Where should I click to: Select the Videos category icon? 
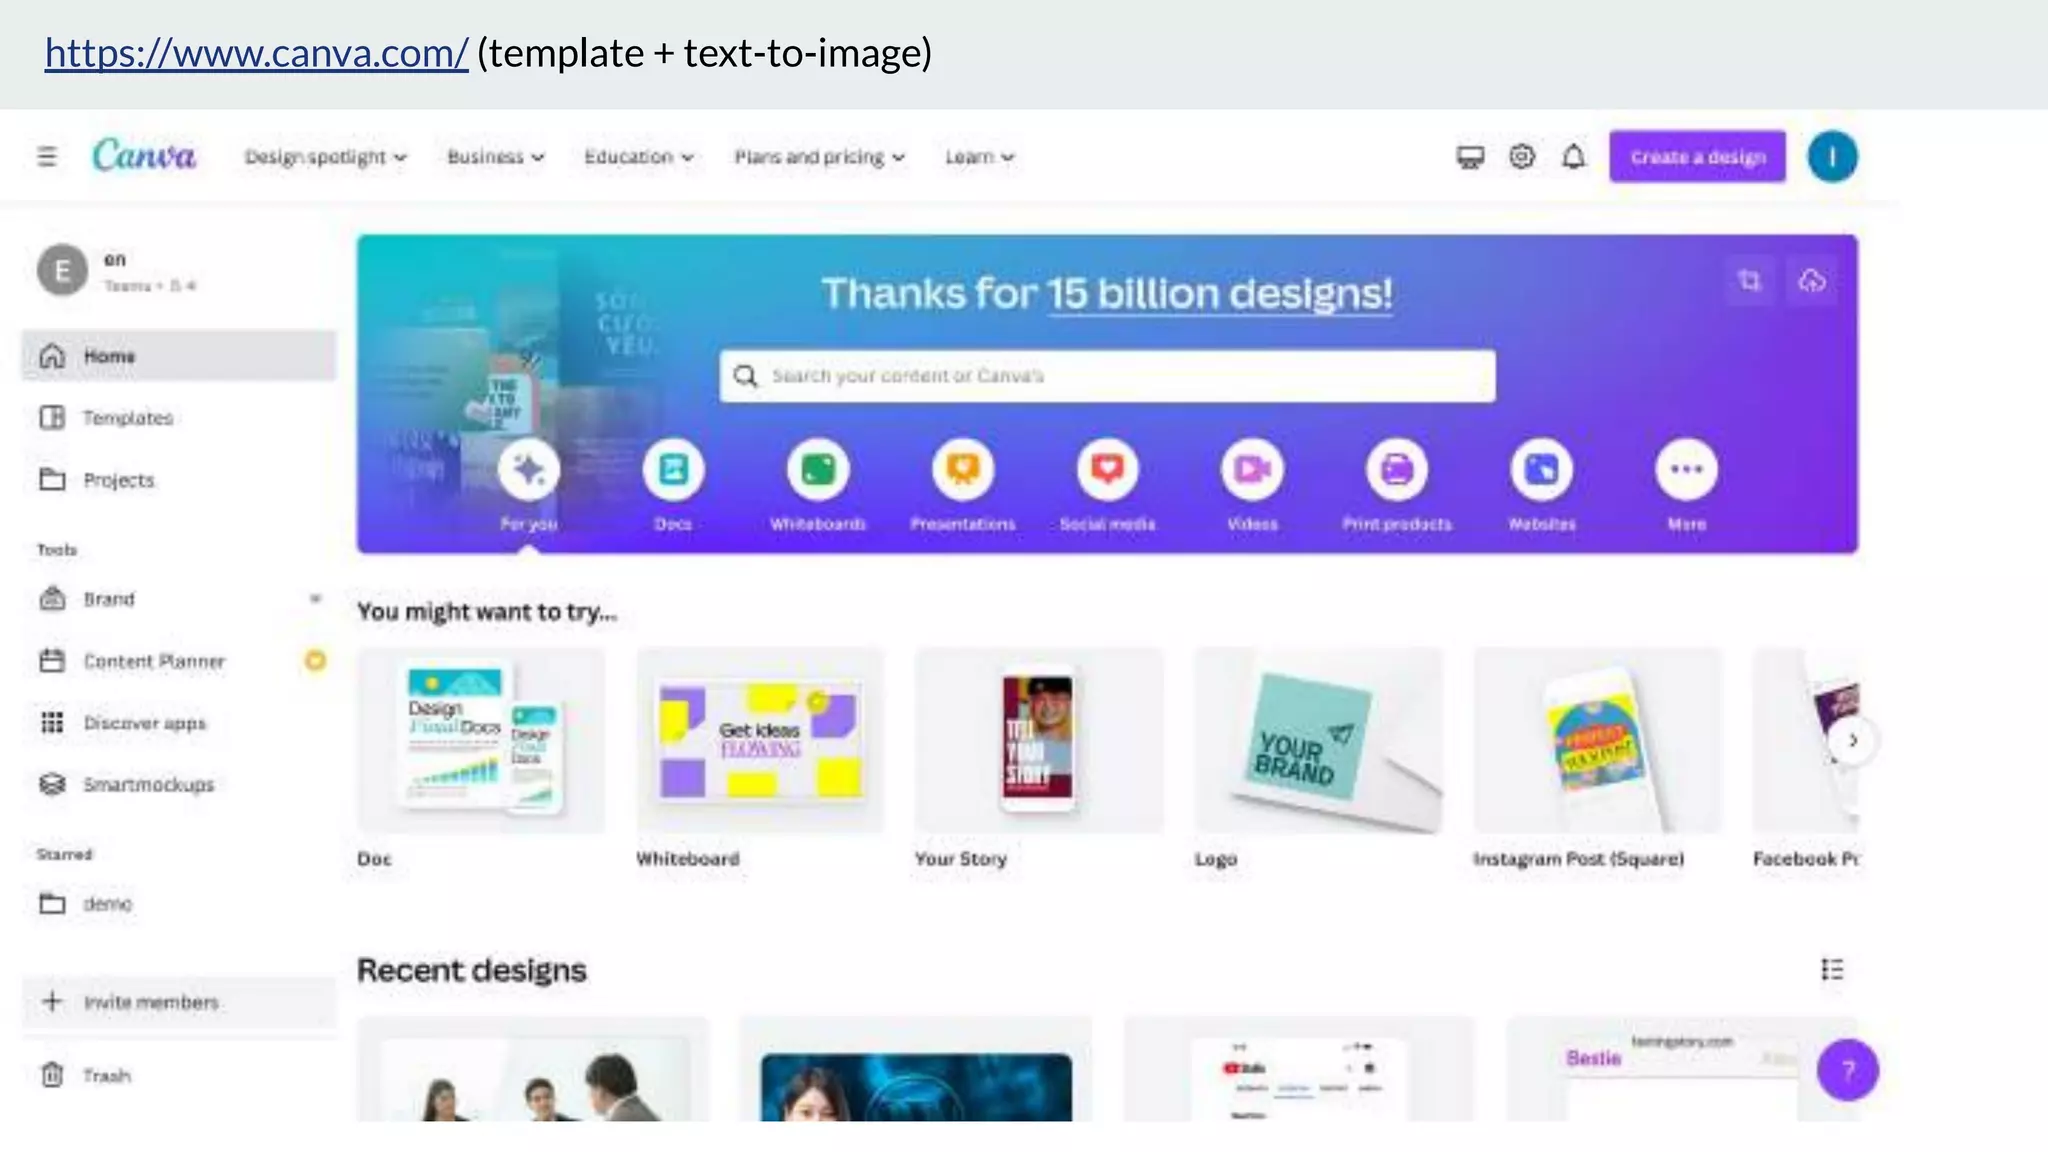coord(1252,469)
